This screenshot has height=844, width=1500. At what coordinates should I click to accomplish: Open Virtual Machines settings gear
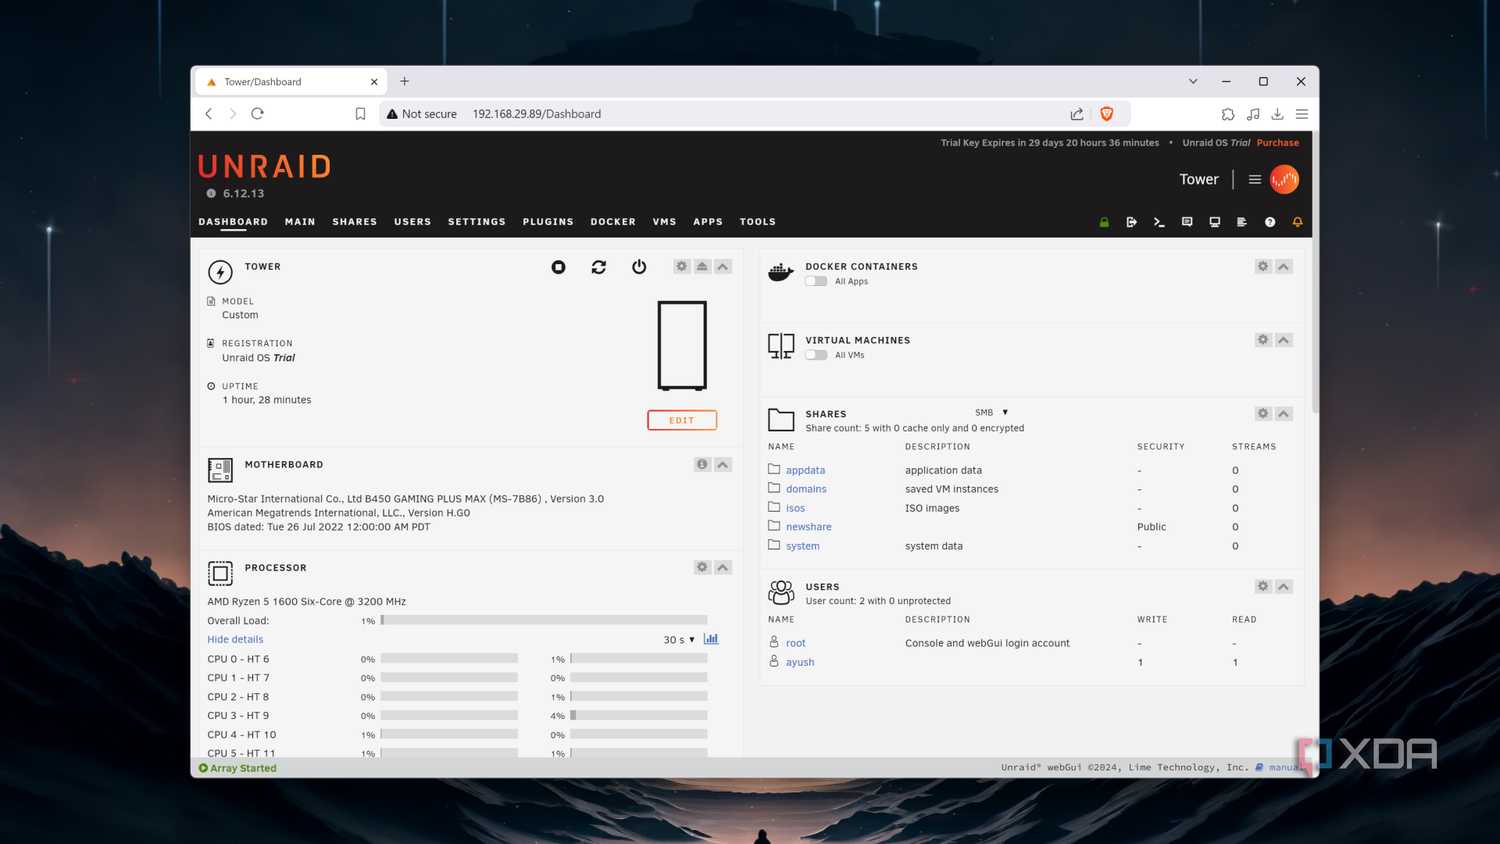point(1263,340)
